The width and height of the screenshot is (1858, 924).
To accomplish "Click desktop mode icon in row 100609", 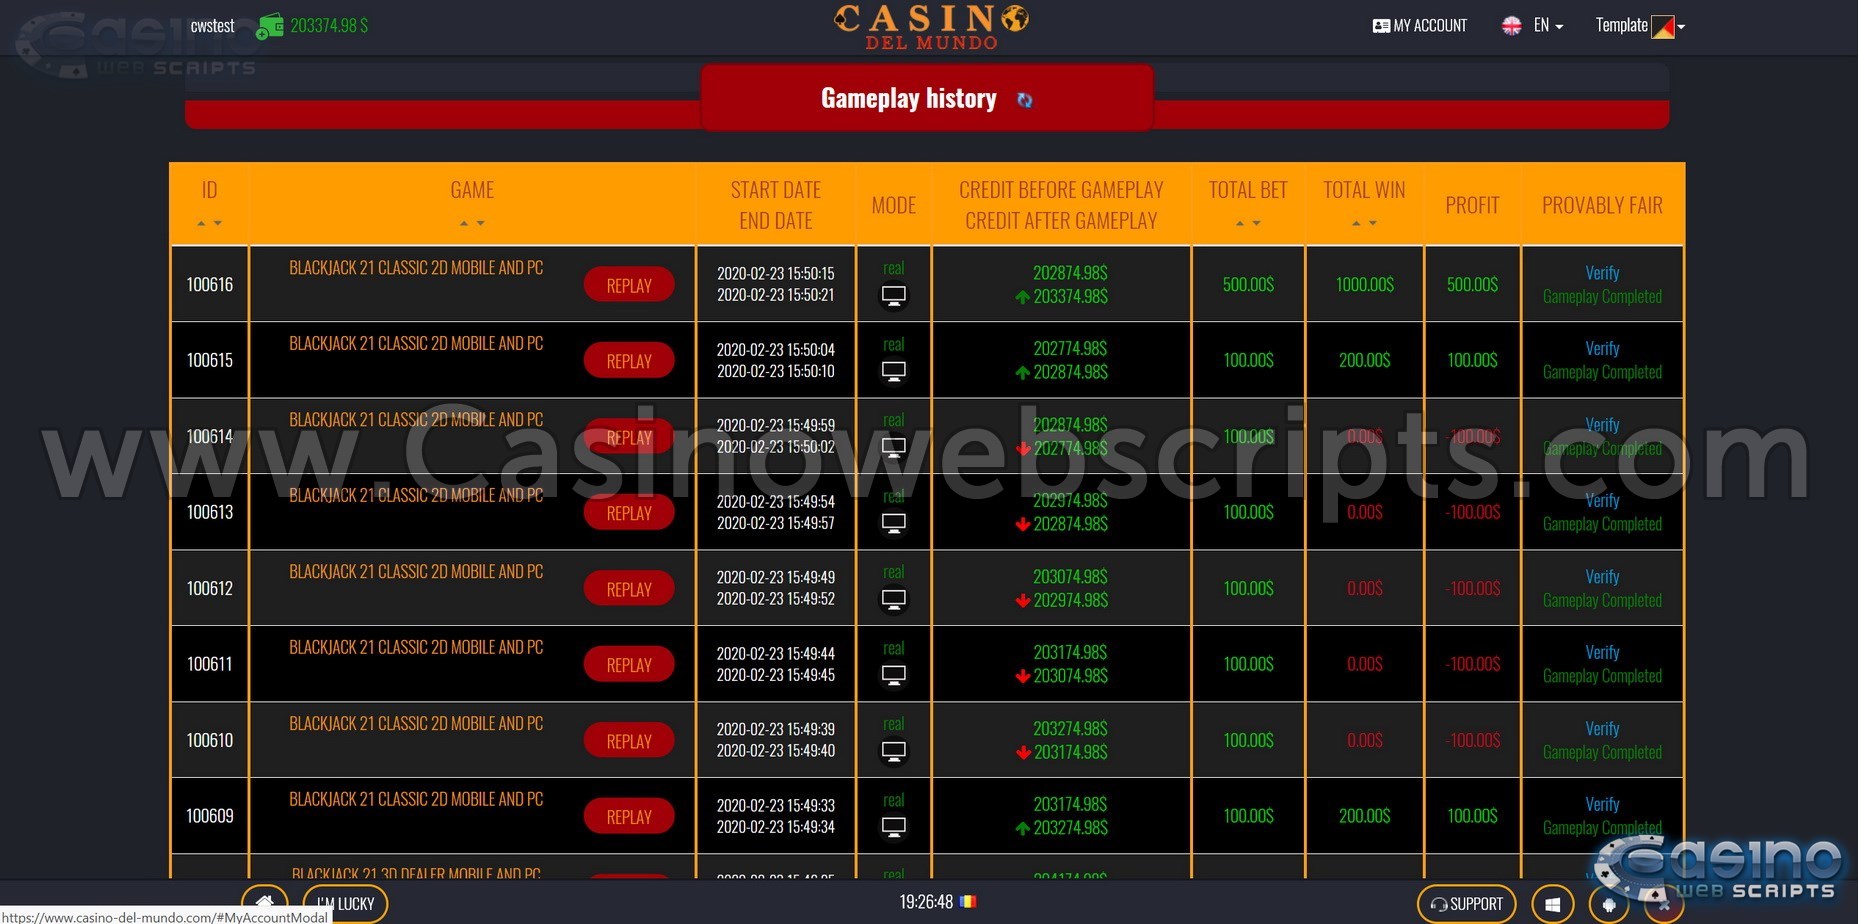I will (894, 827).
